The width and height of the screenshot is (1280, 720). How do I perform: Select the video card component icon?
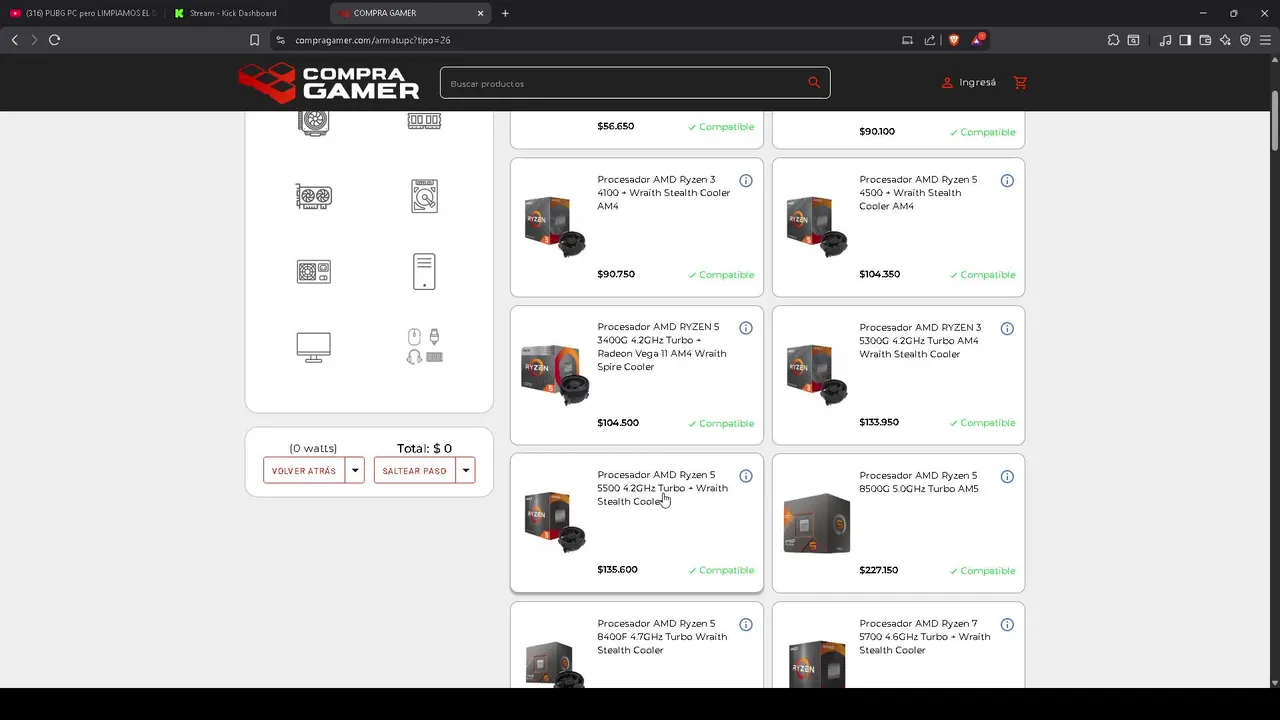click(314, 196)
